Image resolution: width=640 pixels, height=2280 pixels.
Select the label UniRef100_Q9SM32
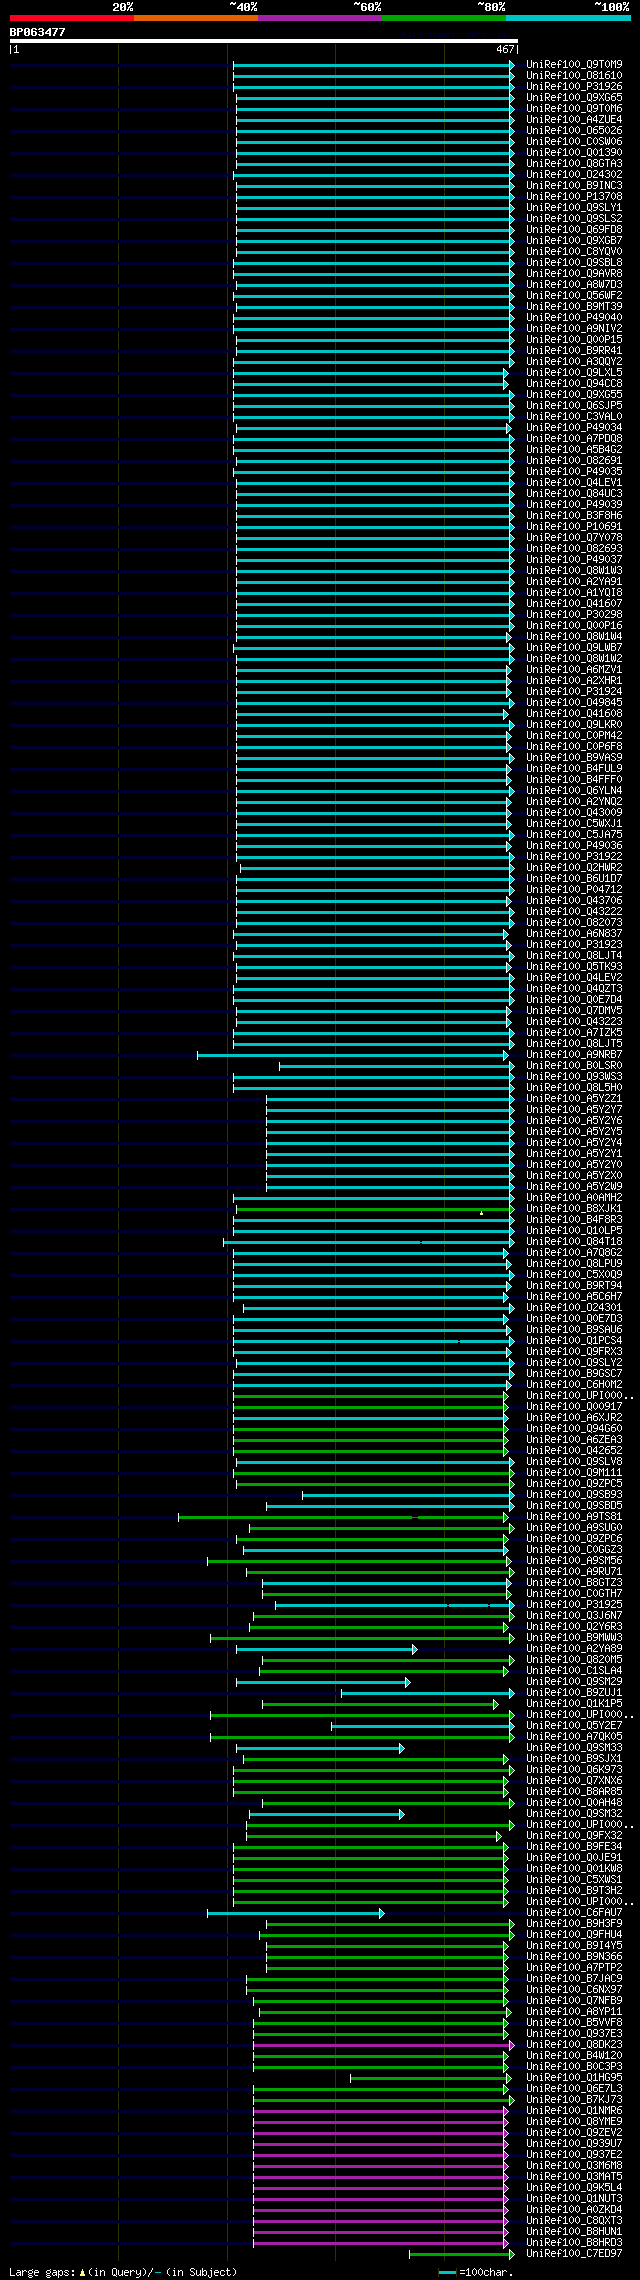click(574, 1814)
